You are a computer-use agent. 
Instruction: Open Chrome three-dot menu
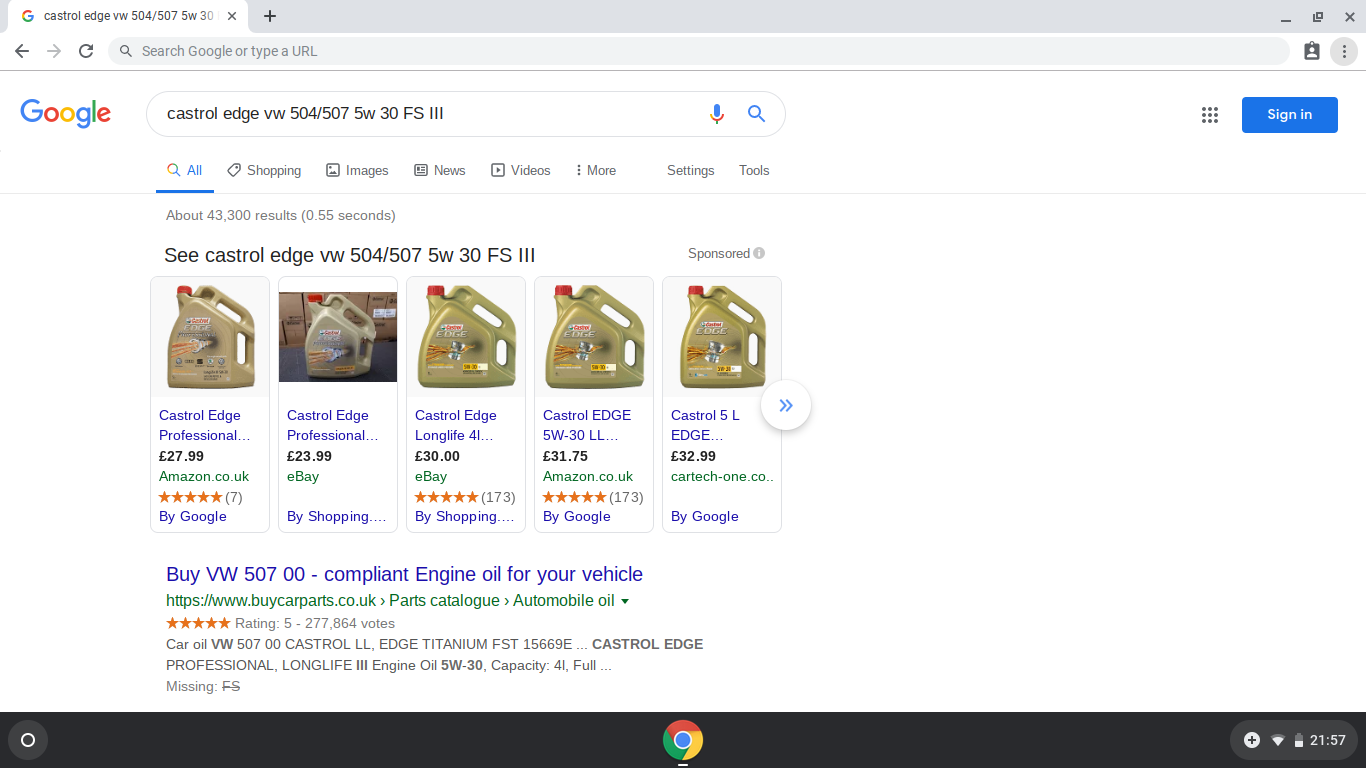tap(1344, 51)
